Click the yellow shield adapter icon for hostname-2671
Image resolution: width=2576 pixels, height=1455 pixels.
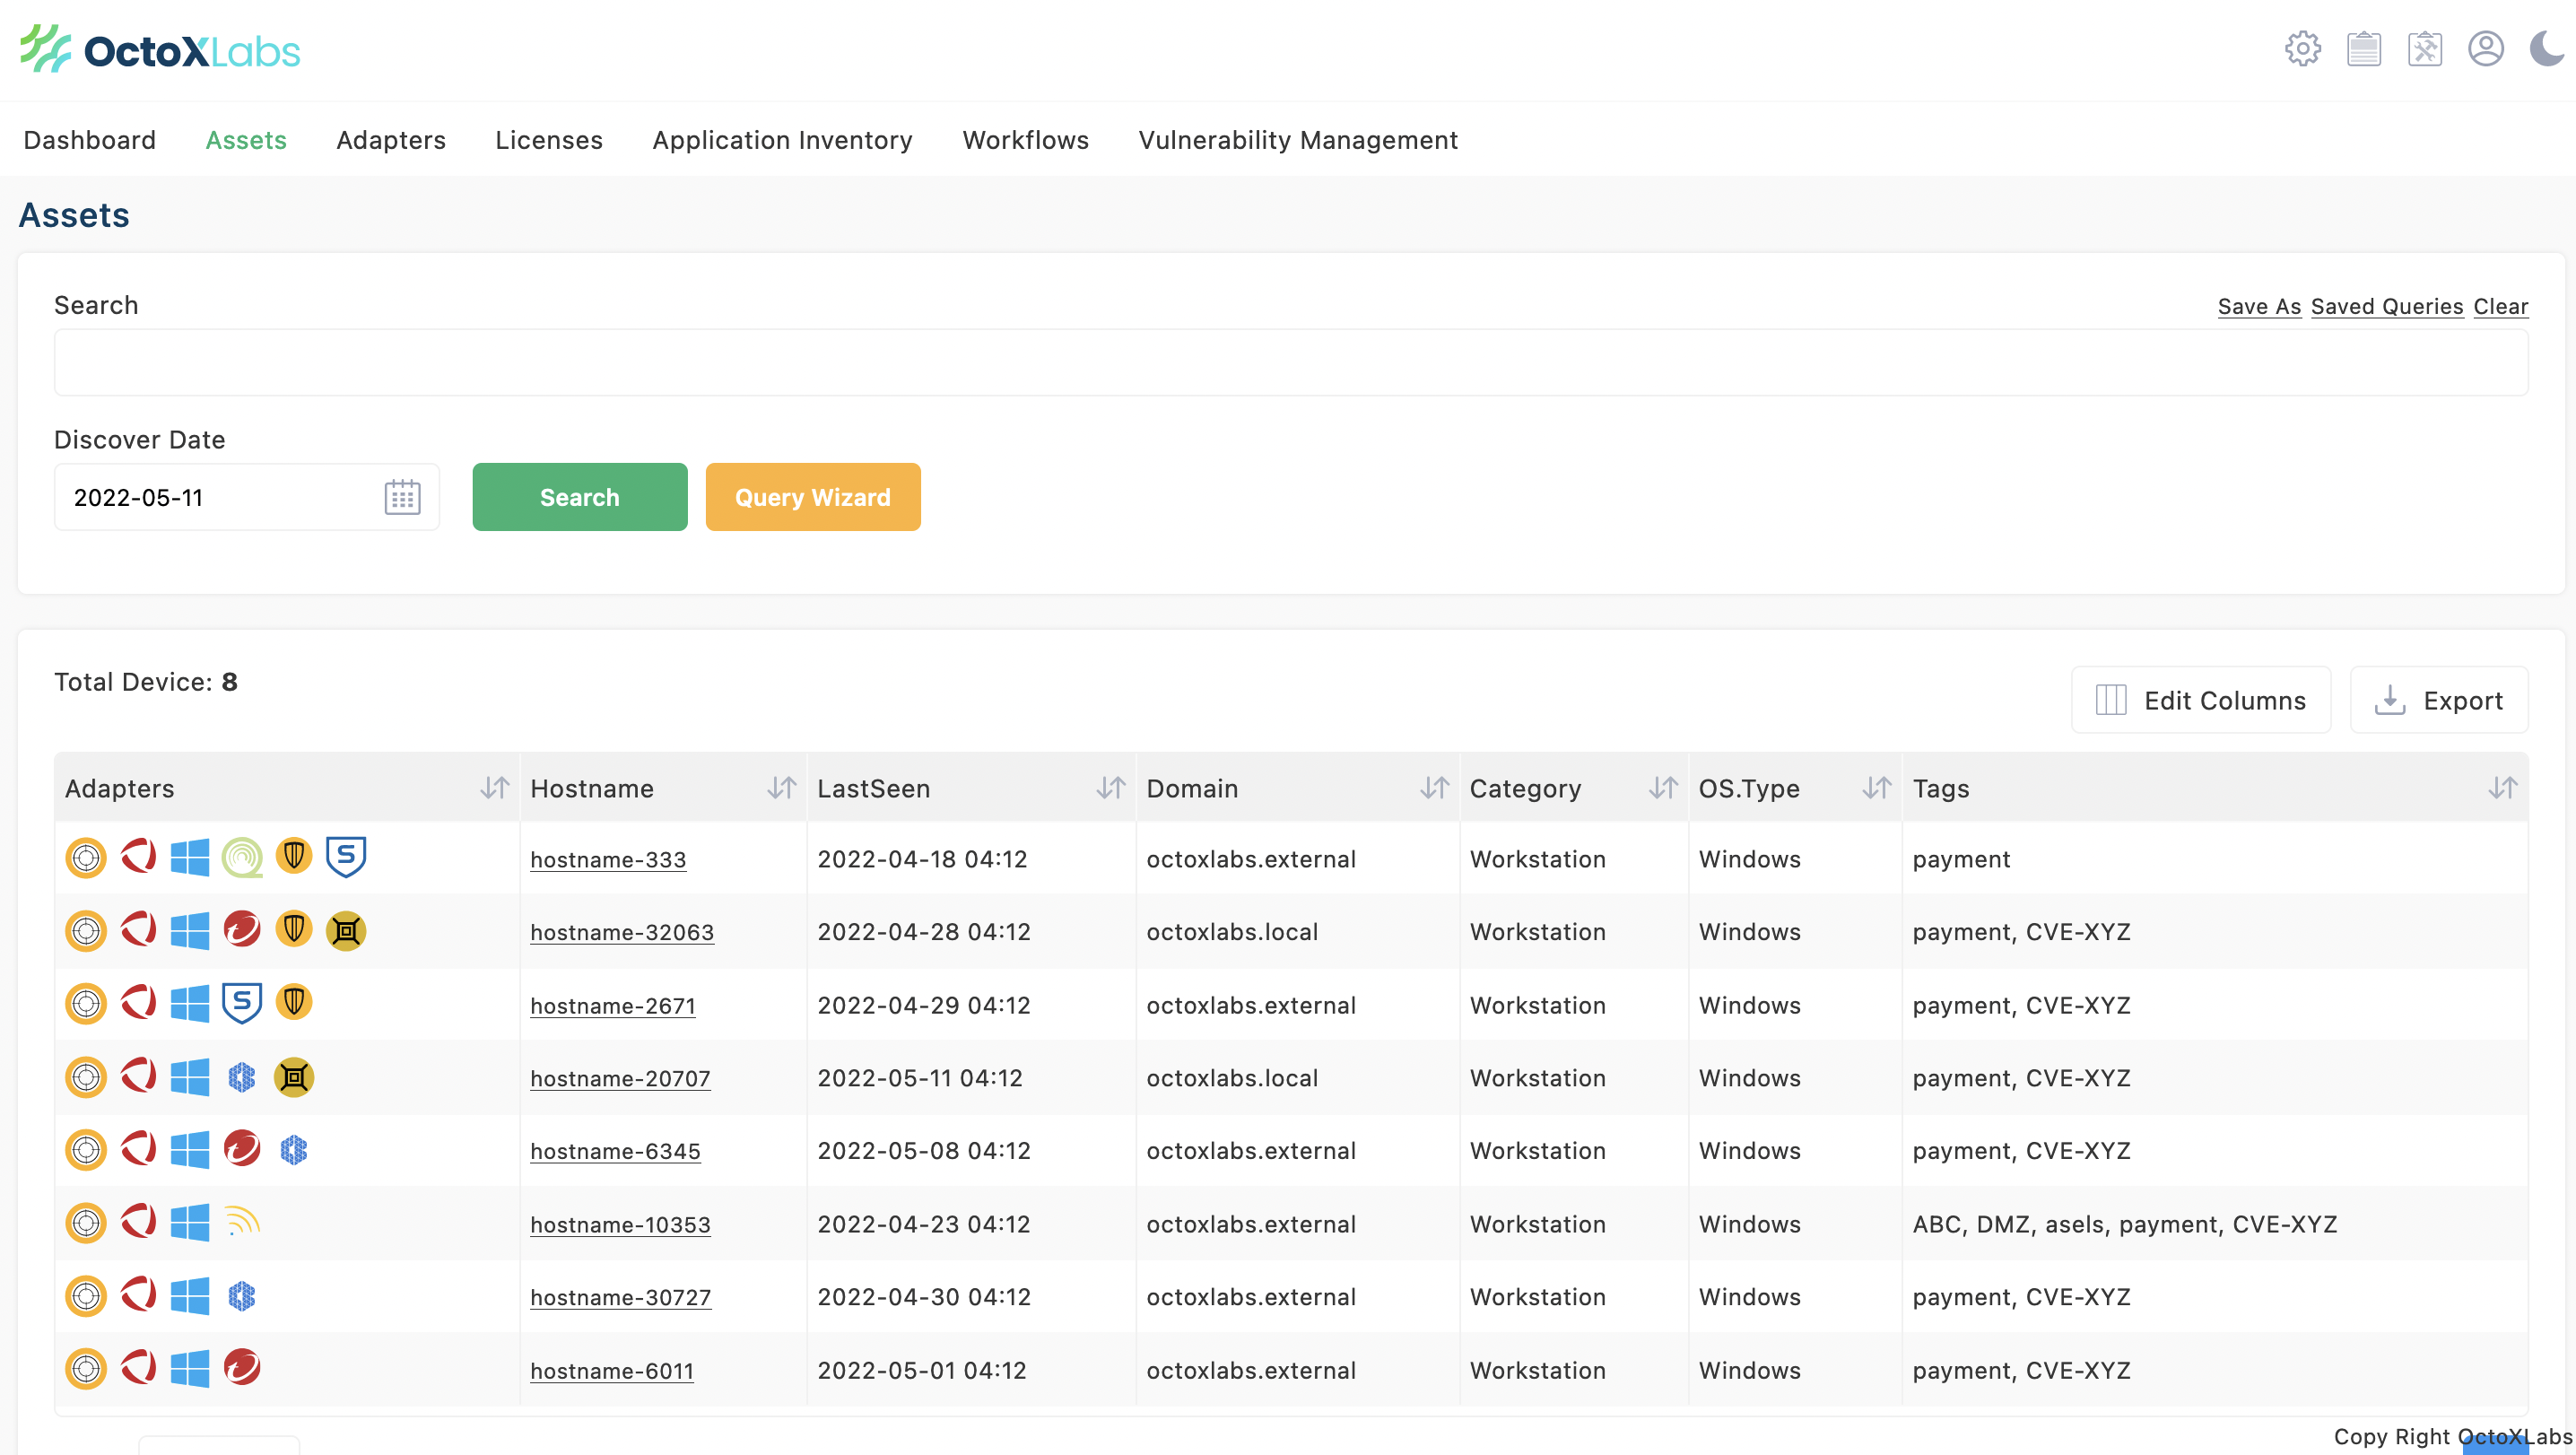point(294,1002)
